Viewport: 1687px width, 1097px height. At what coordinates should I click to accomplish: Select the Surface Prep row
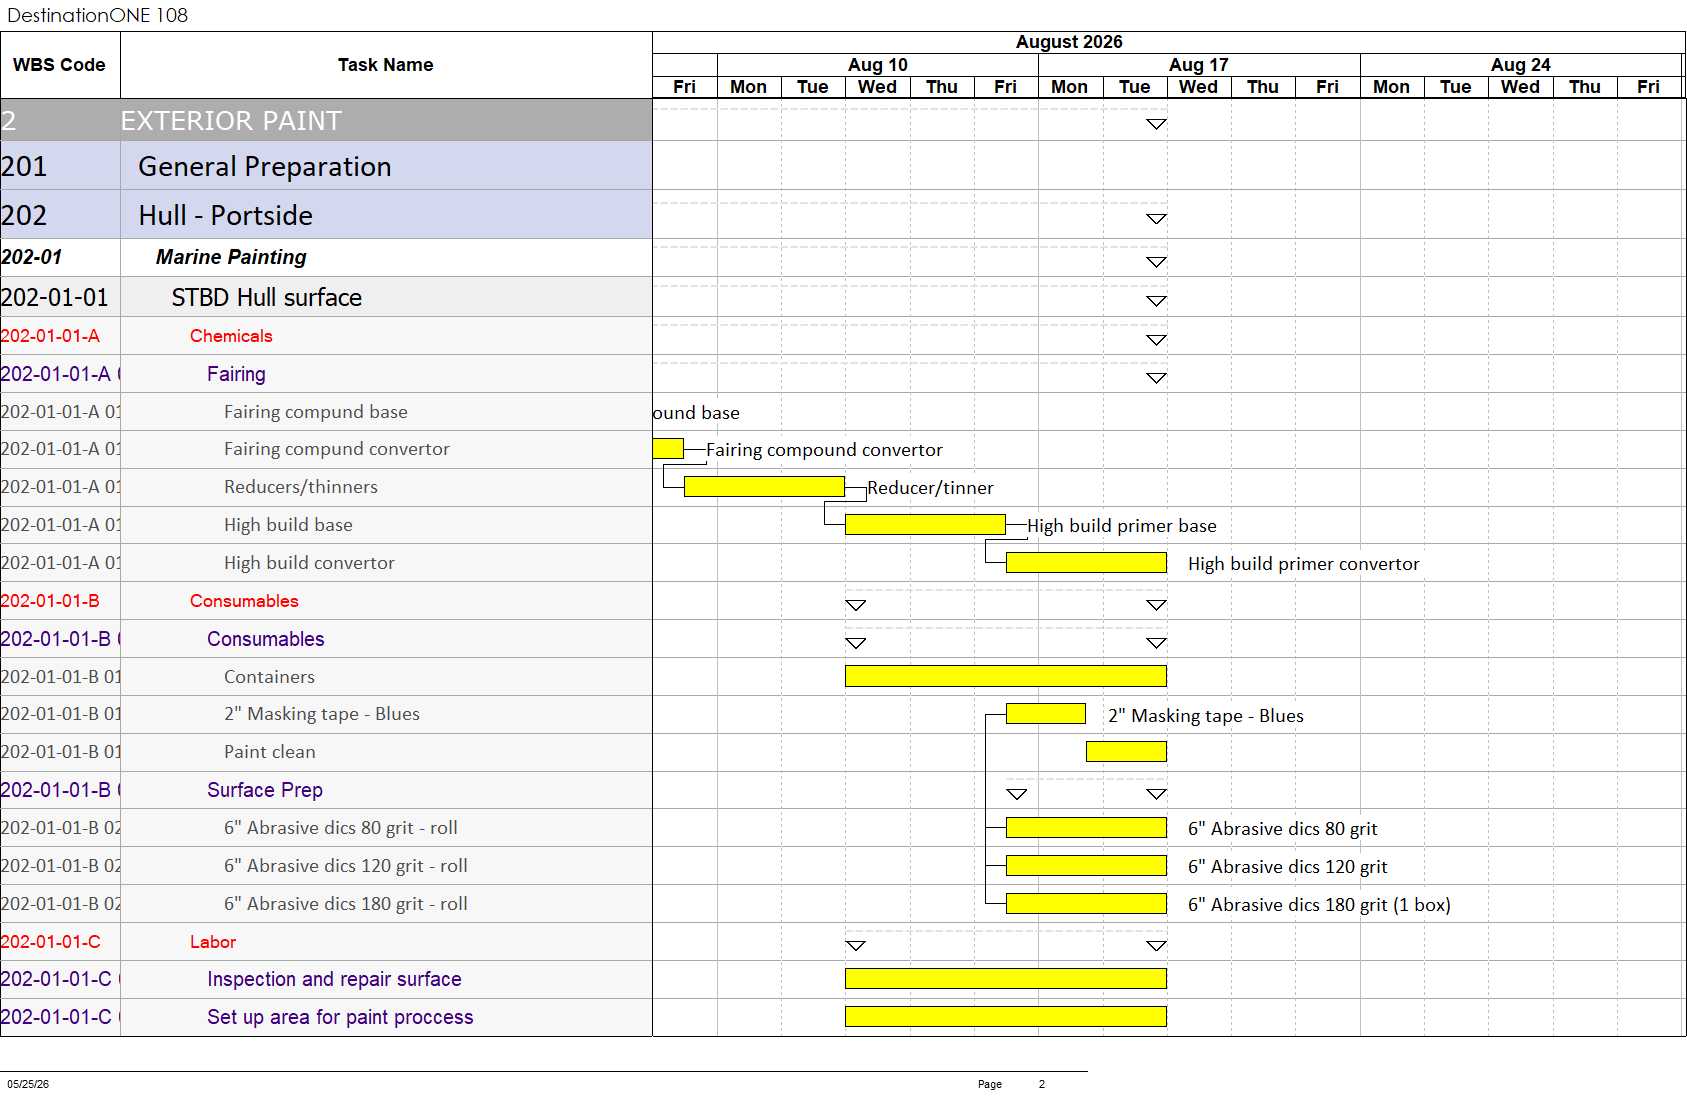click(x=326, y=790)
